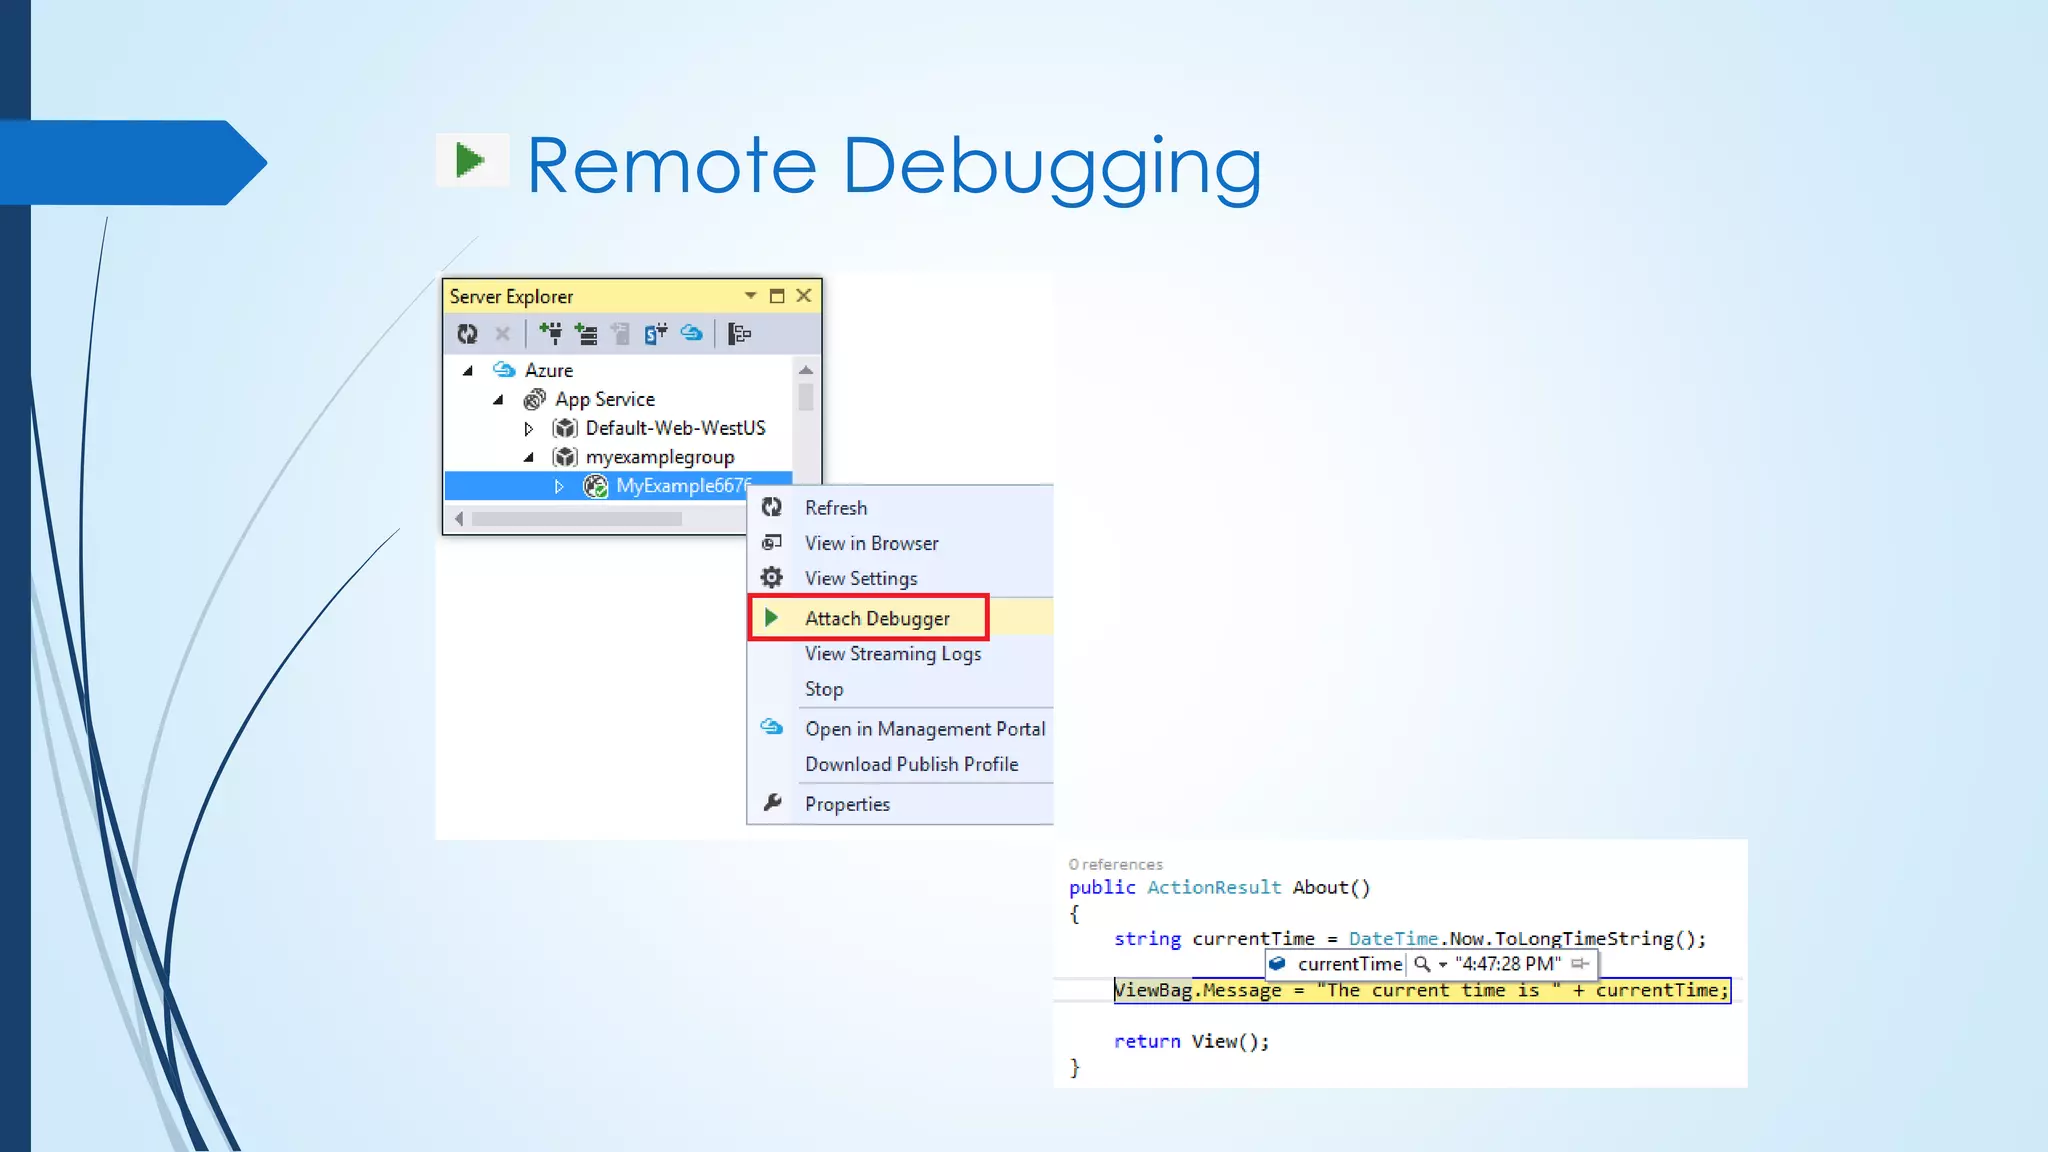
Task: Select Attach Debugger menu item
Action: [x=901, y=618]
